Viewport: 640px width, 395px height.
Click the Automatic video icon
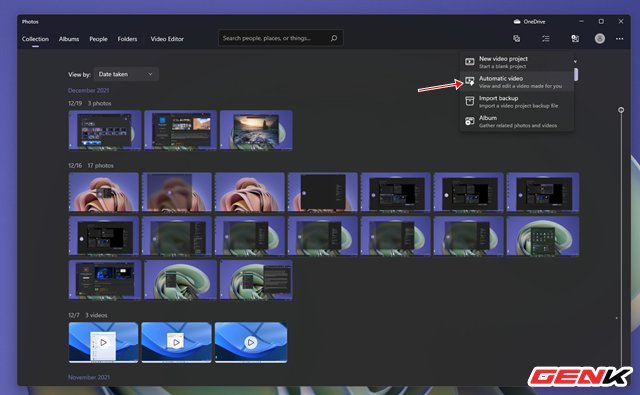coord(470,82)
